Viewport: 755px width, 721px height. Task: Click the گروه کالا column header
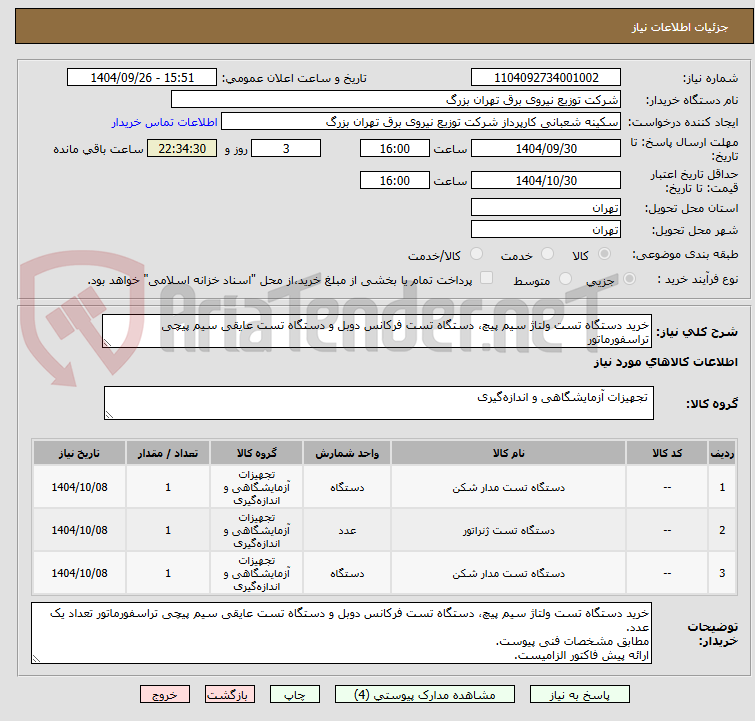click(256, 453)
